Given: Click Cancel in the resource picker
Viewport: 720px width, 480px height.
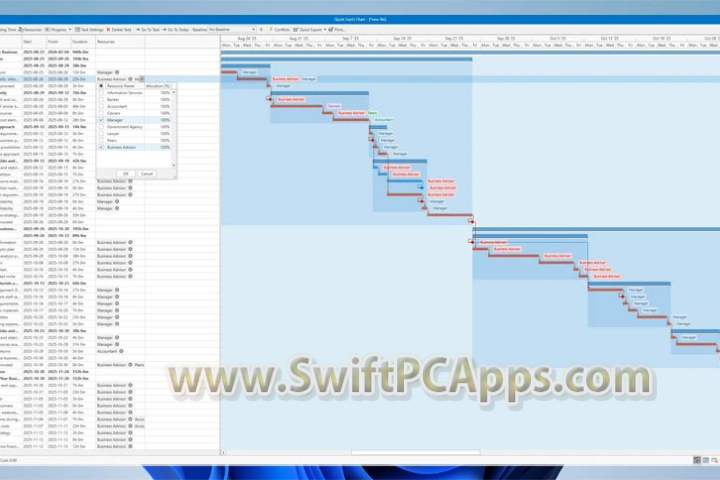Looking at the screenshot, I should tap(146, 174).
